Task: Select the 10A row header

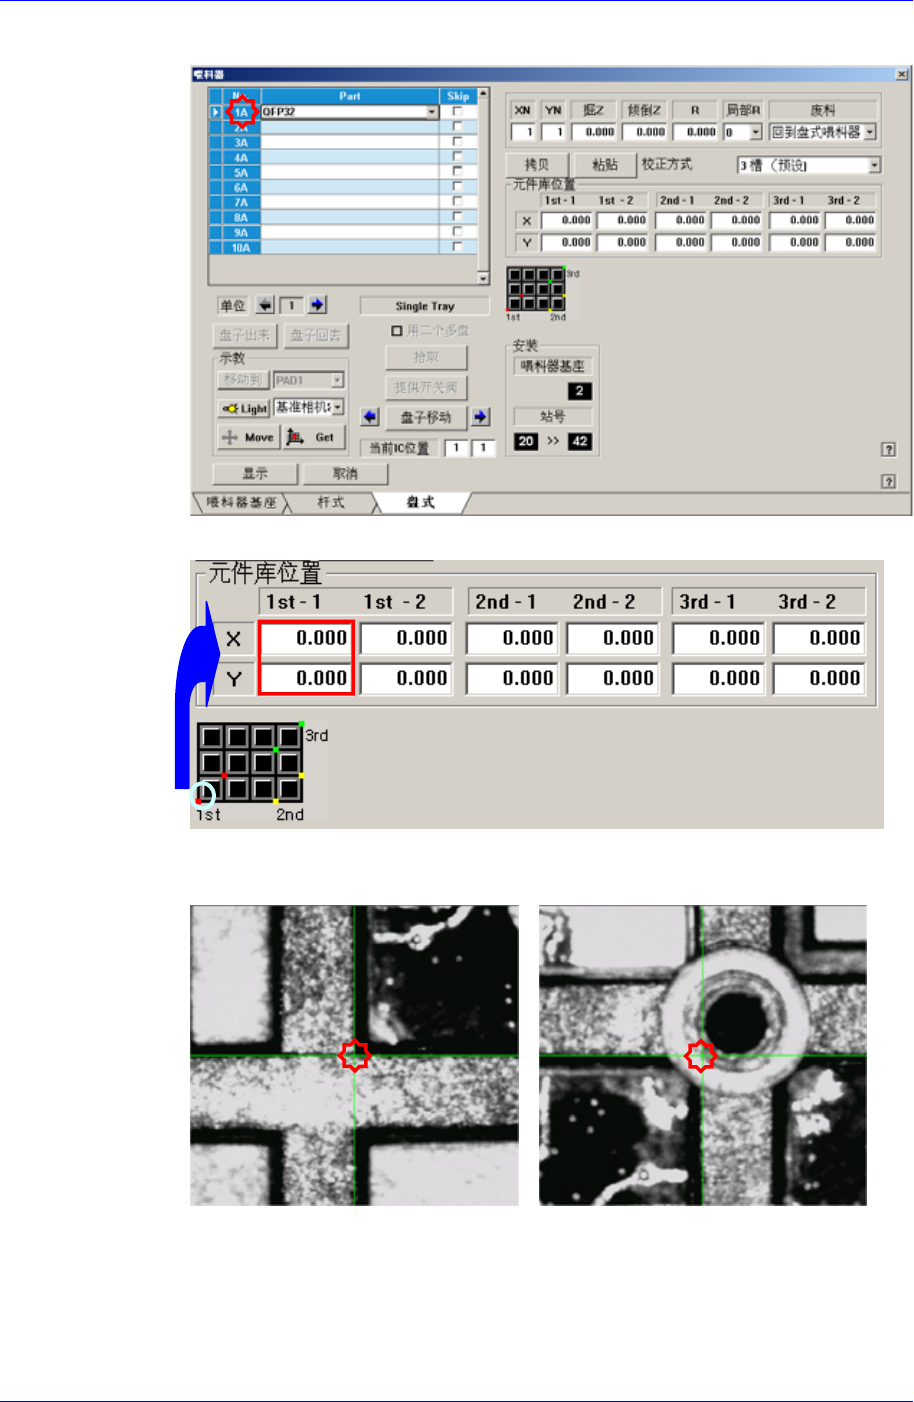Action: click(x=241, y=247)
